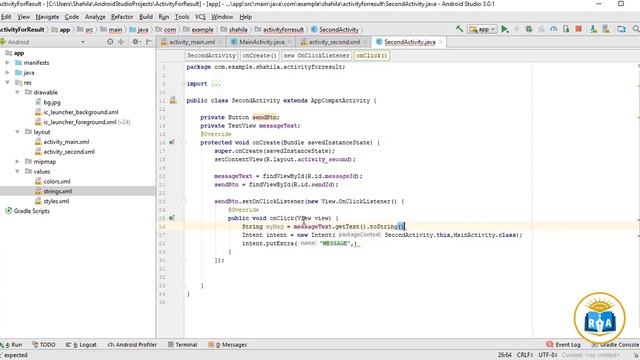Expand the java folder
The height and width of the screenshot is (360, 640).
(x=7, y=73)
